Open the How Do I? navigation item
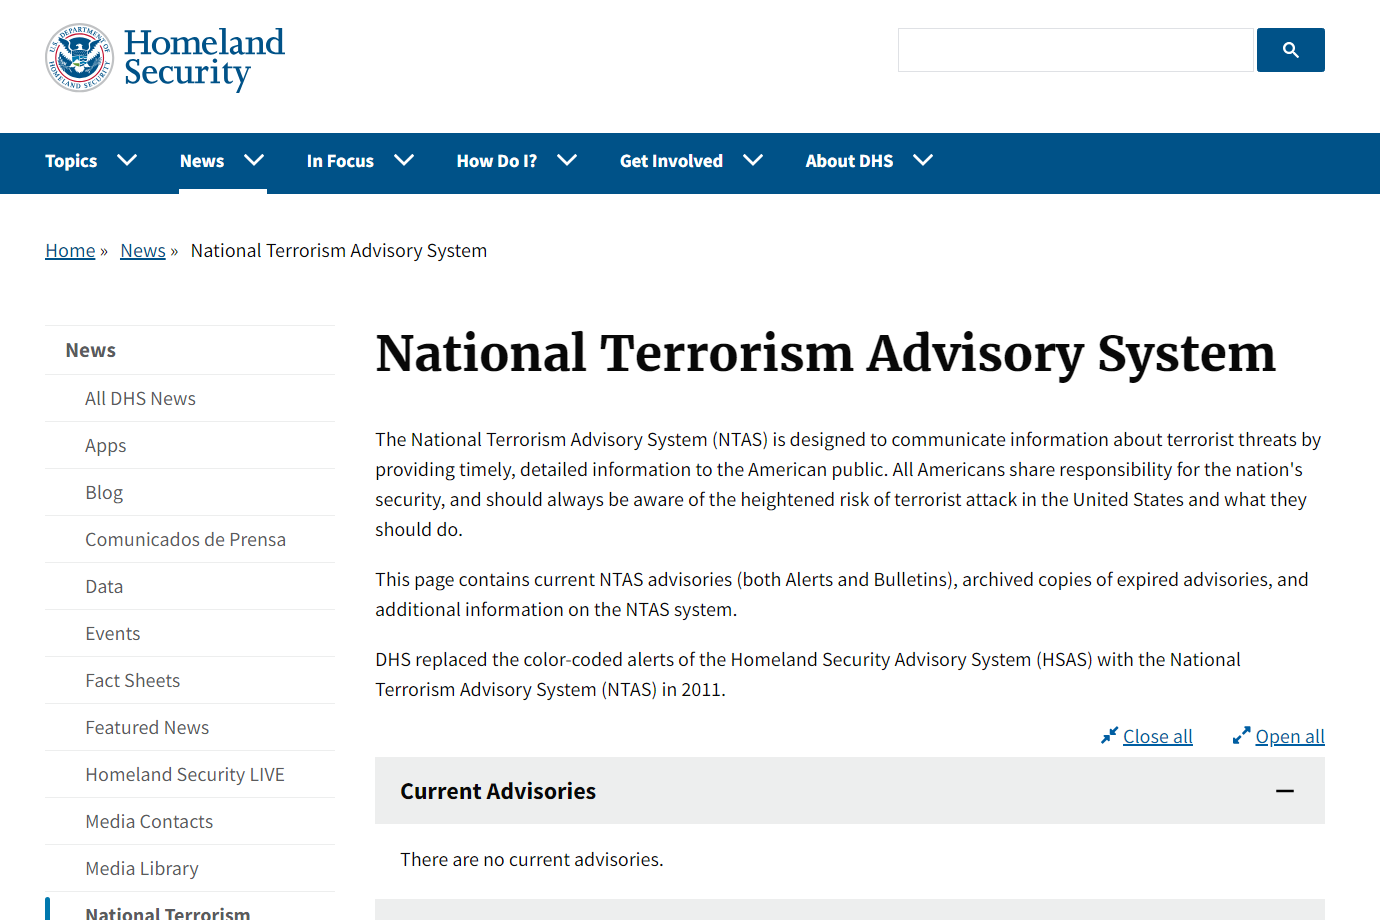Viewport: 1380px width, 920px height. tap(497, 161)
